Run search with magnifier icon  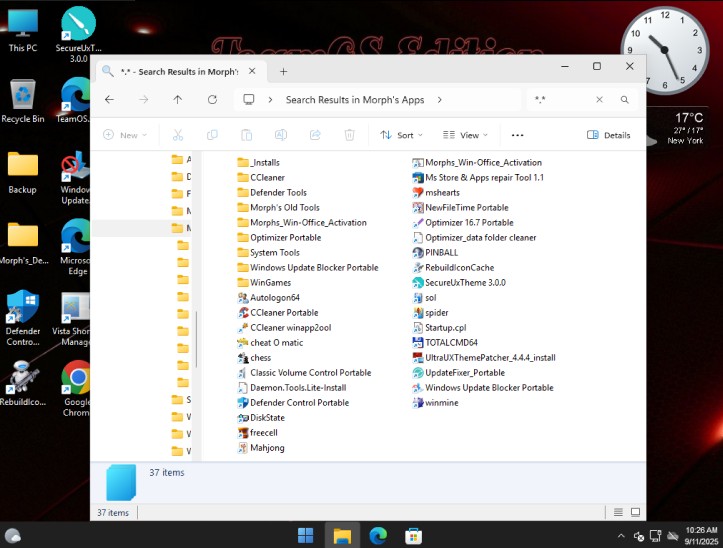(x=624, y=100)
